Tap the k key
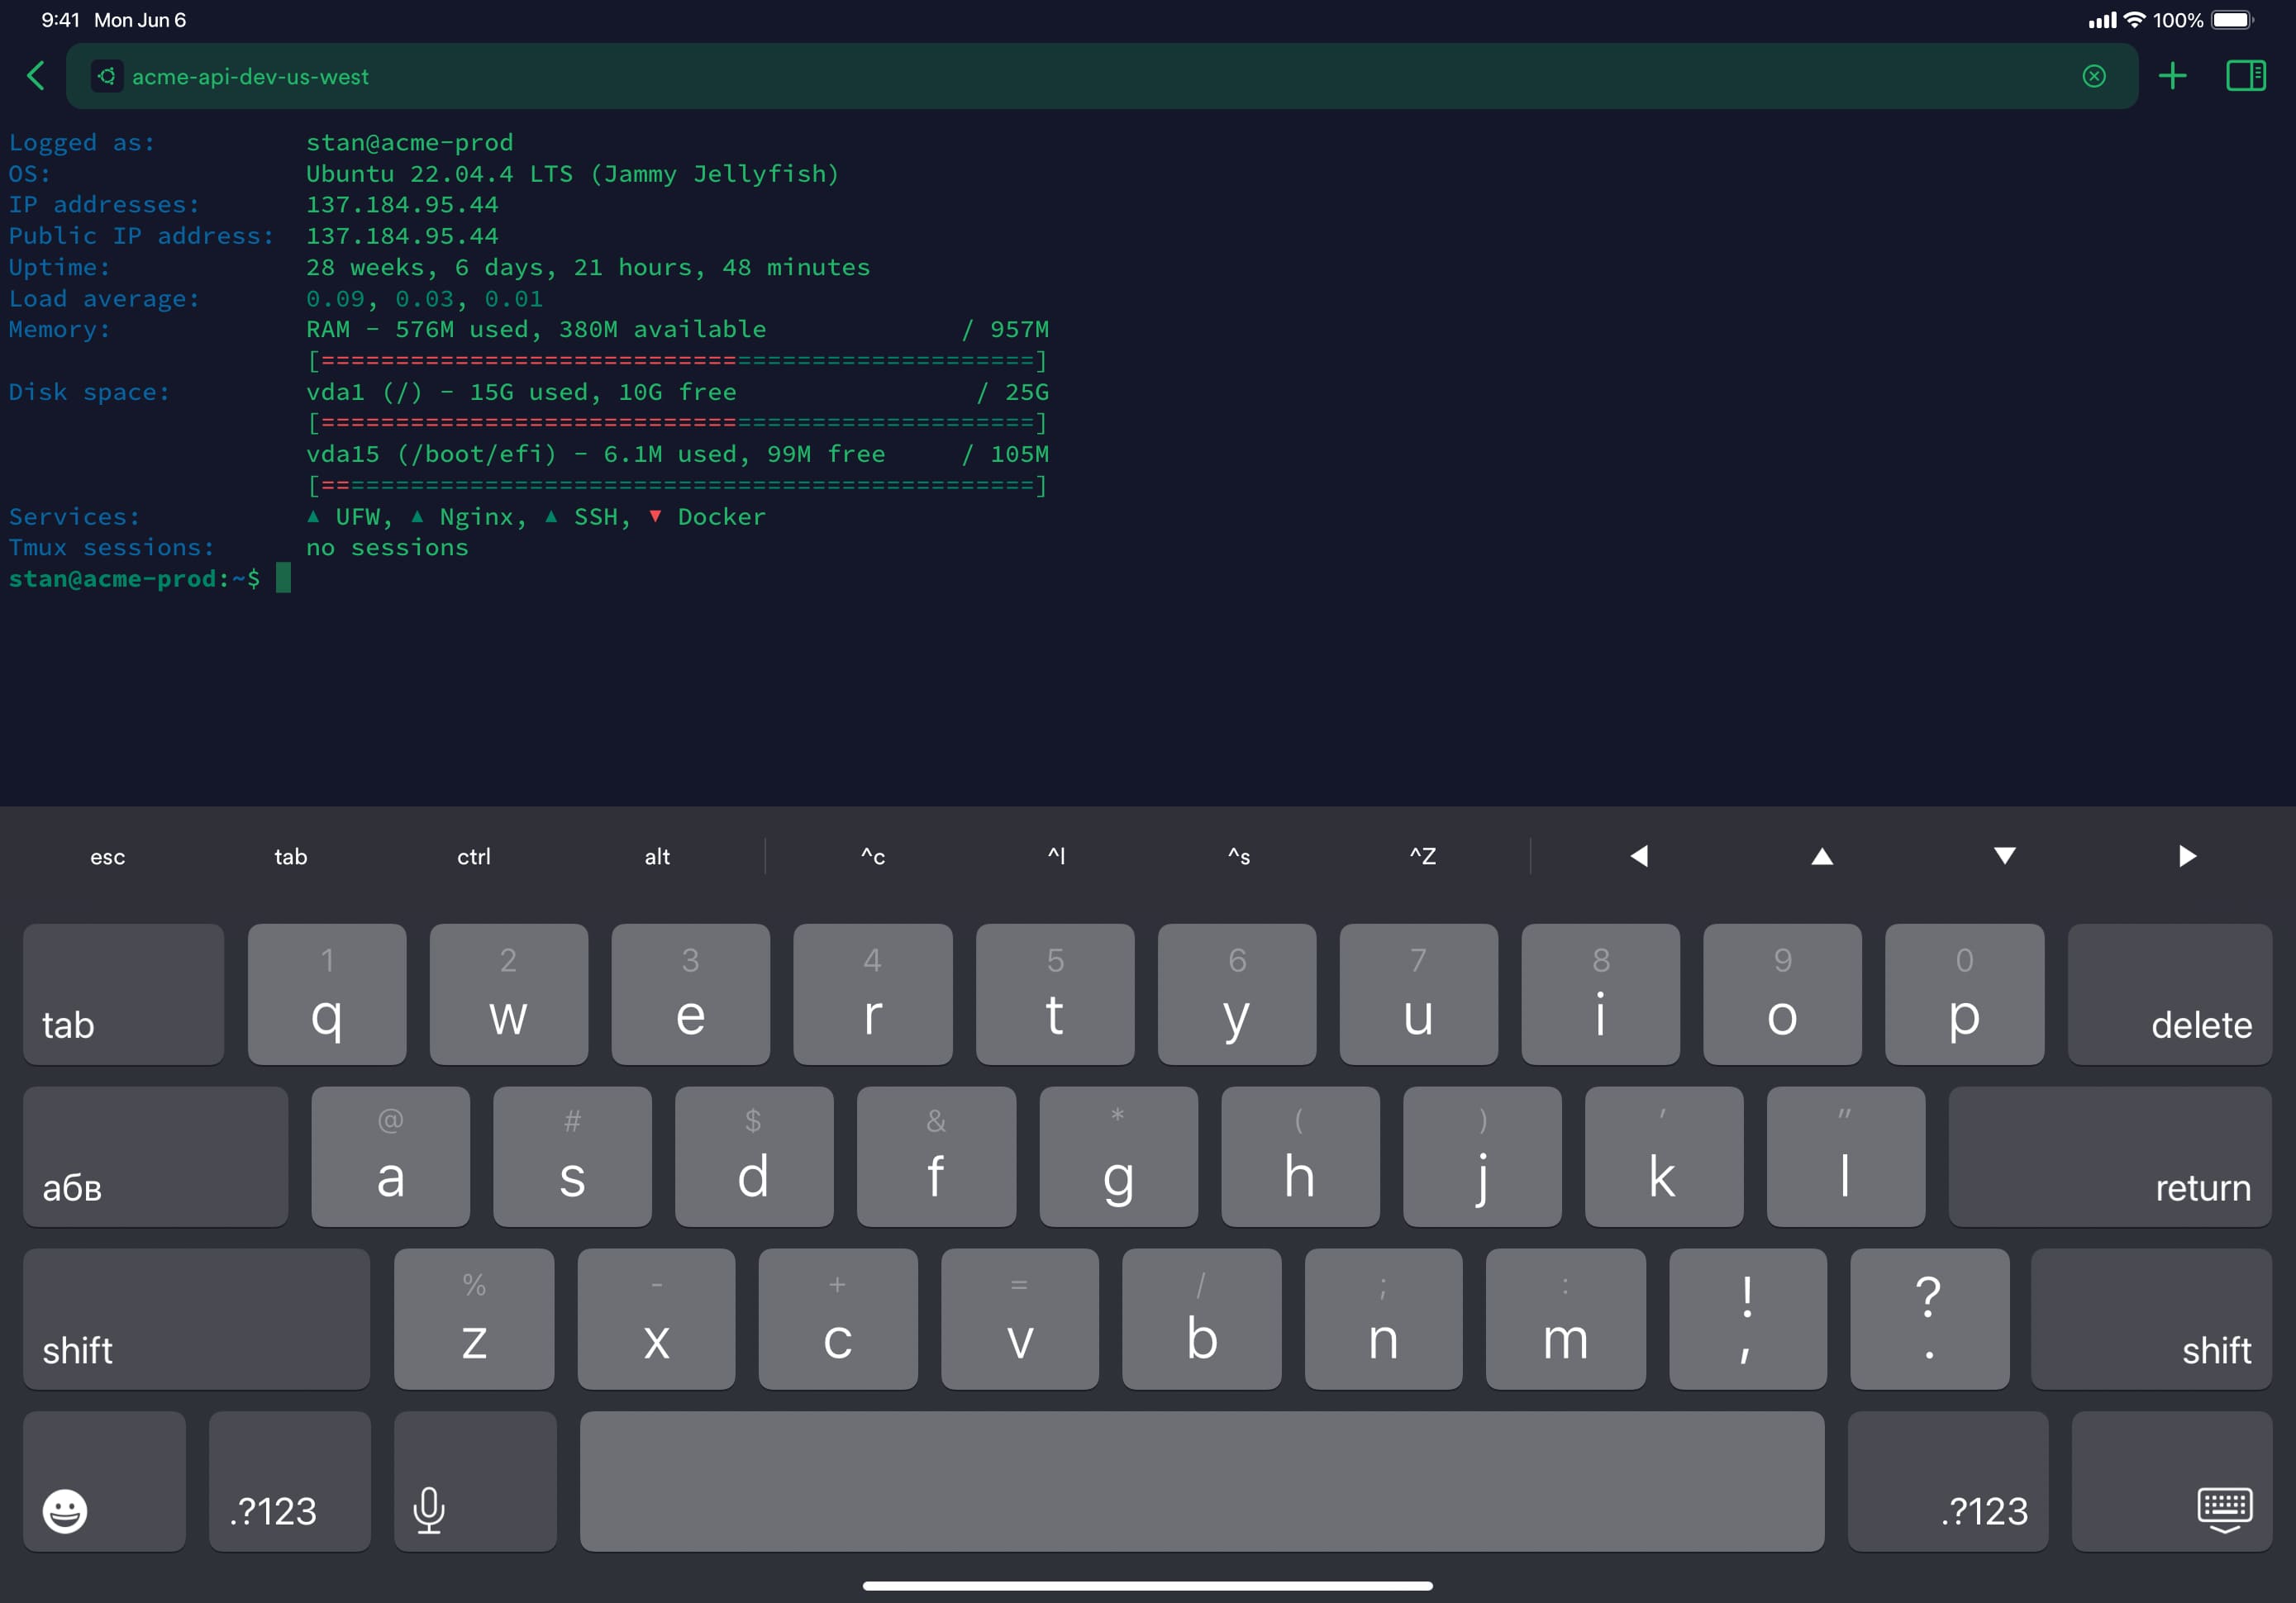Screen dimensions: 2296x1603 coord(1665,1157)
